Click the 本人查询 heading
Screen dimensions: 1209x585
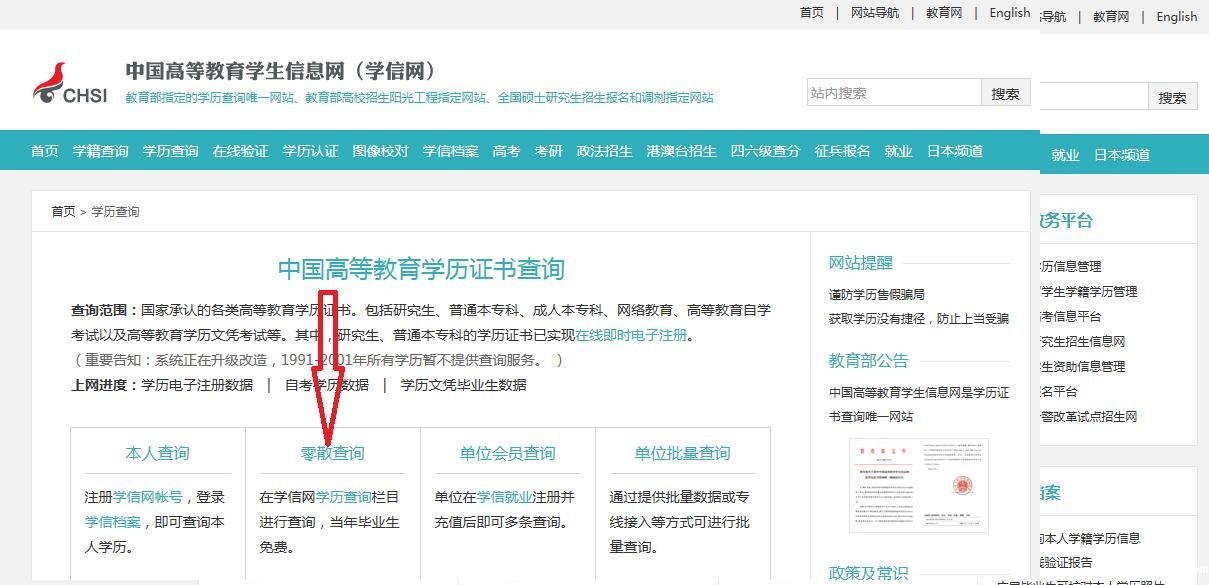(x=157, y=453)
